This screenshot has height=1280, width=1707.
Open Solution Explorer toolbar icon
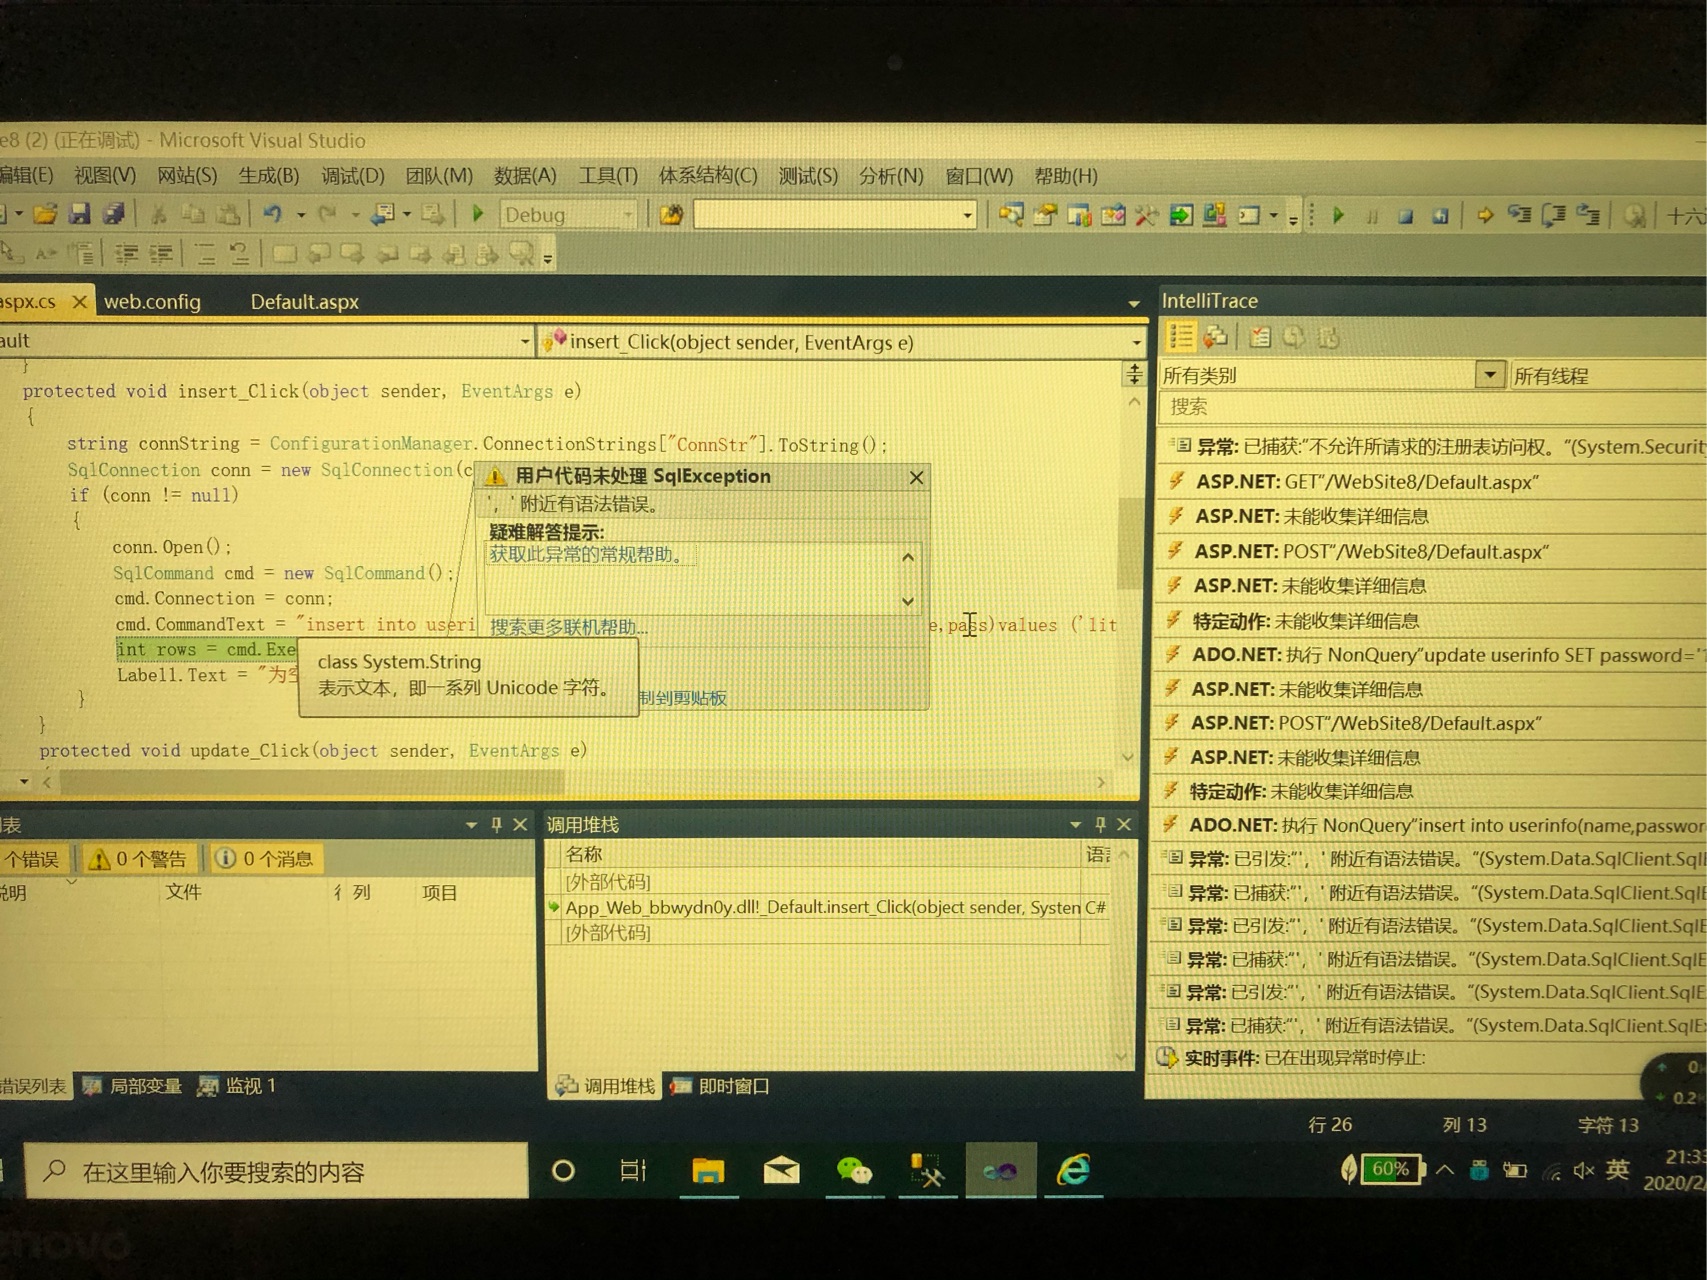pyautogui.click(x=1011, y=215)
